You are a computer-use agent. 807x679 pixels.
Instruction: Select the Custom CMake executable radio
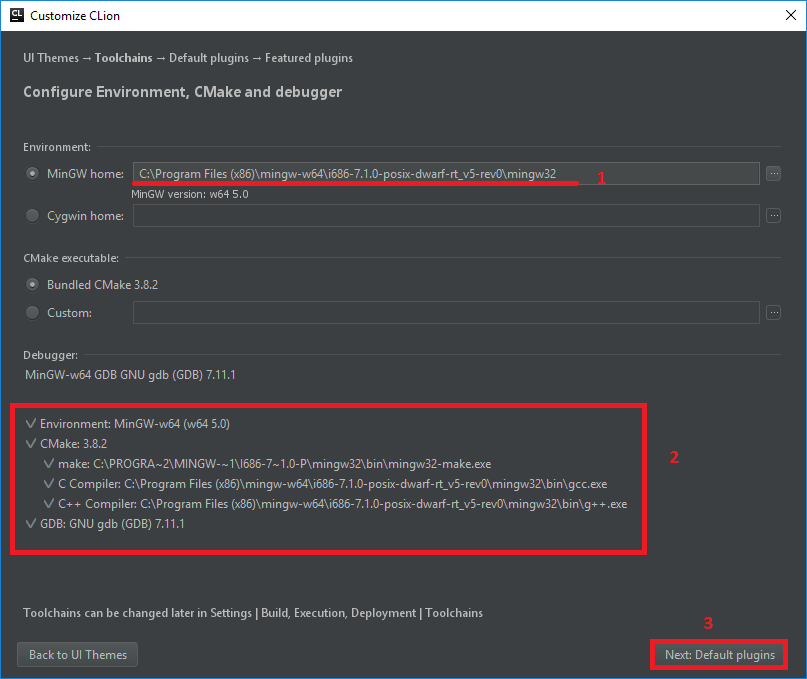33,313
